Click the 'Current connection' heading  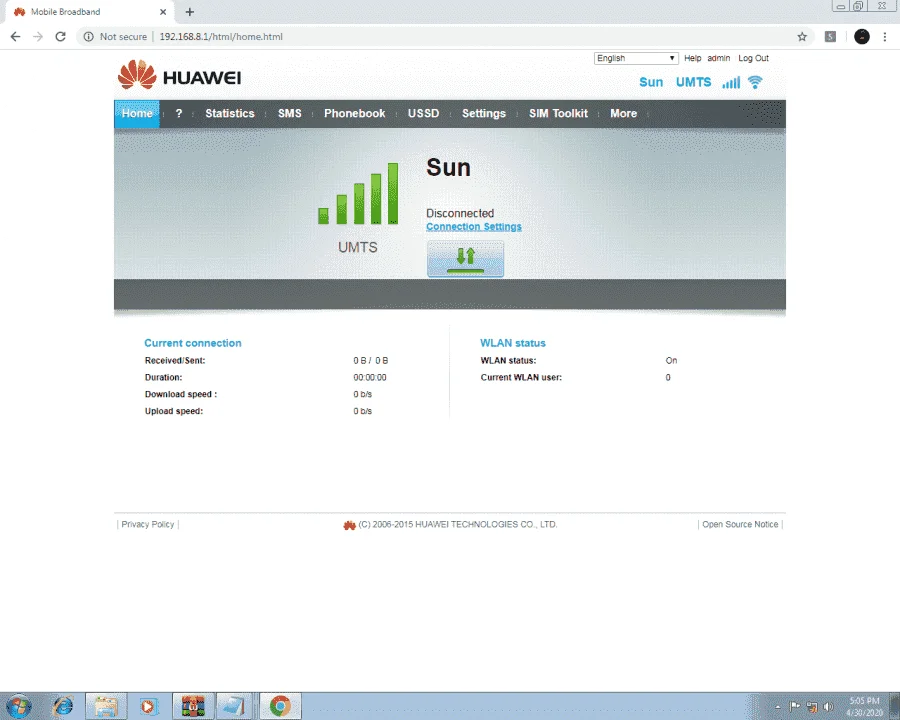tap(193, 343)
